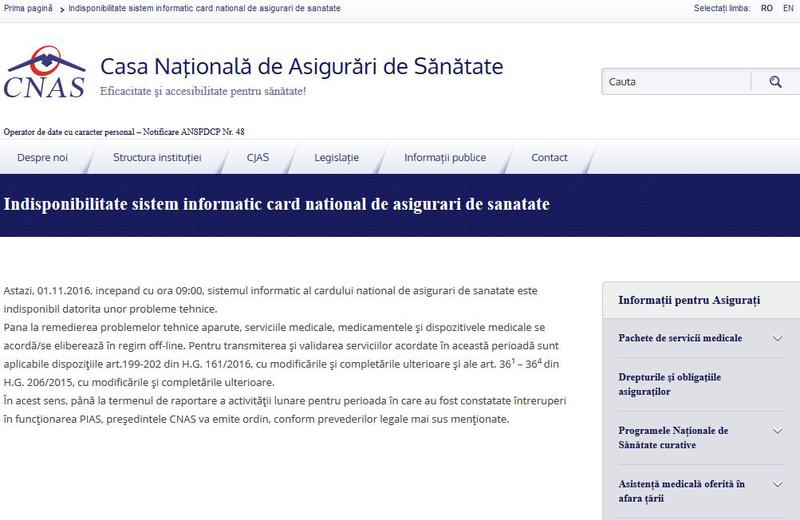Open the Contact menu item
800x520 pixels.
tap(549, 158)
